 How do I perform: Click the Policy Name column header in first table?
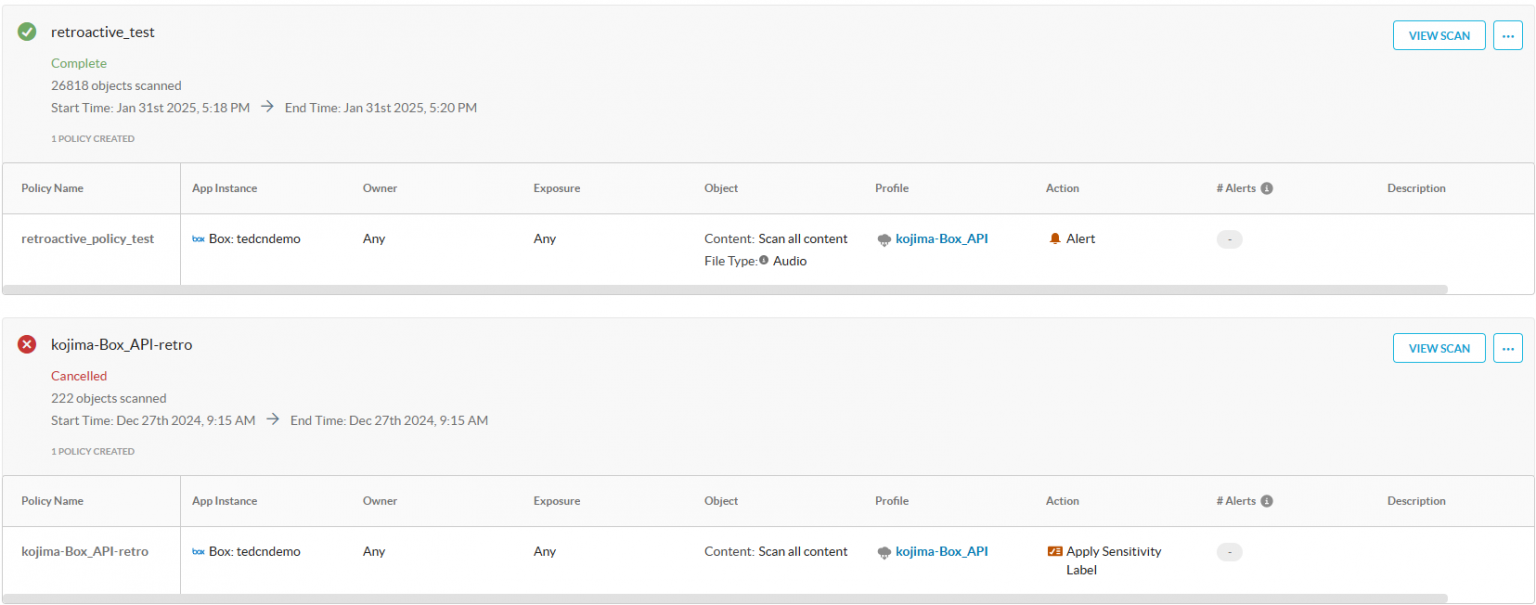click(52, 188)
